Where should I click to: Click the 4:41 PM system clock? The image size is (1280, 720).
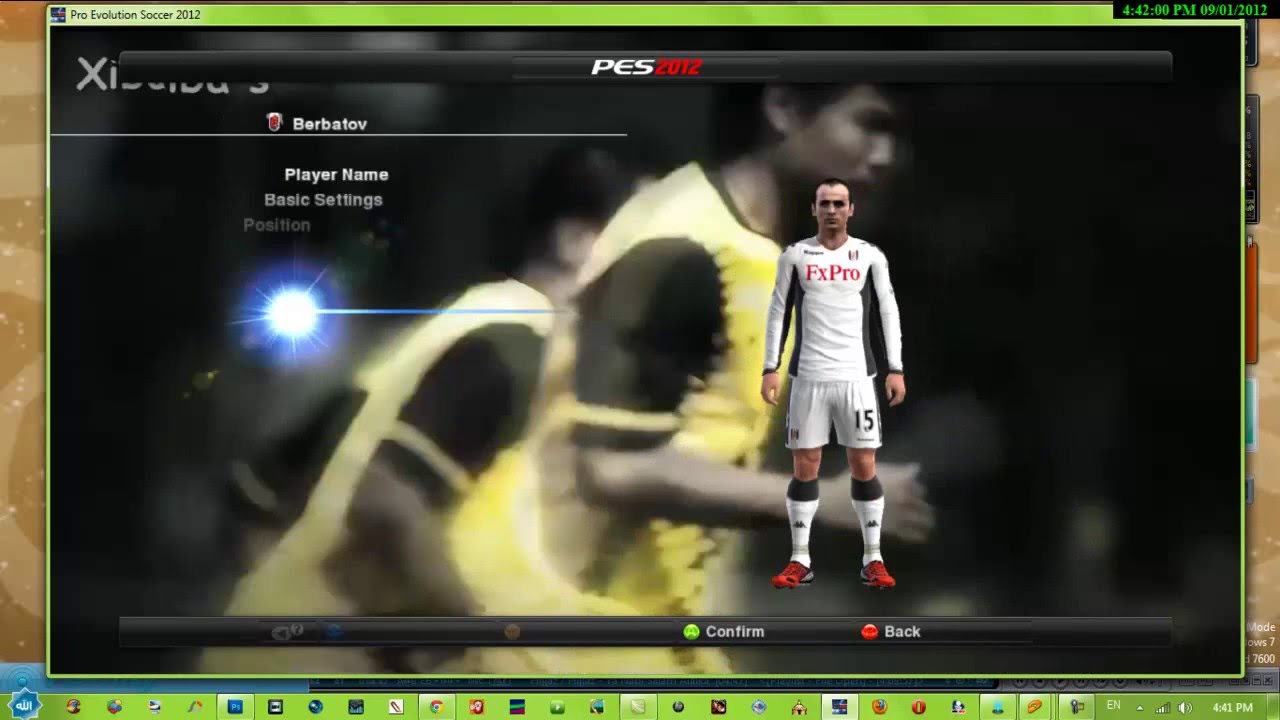[1232, 707]
